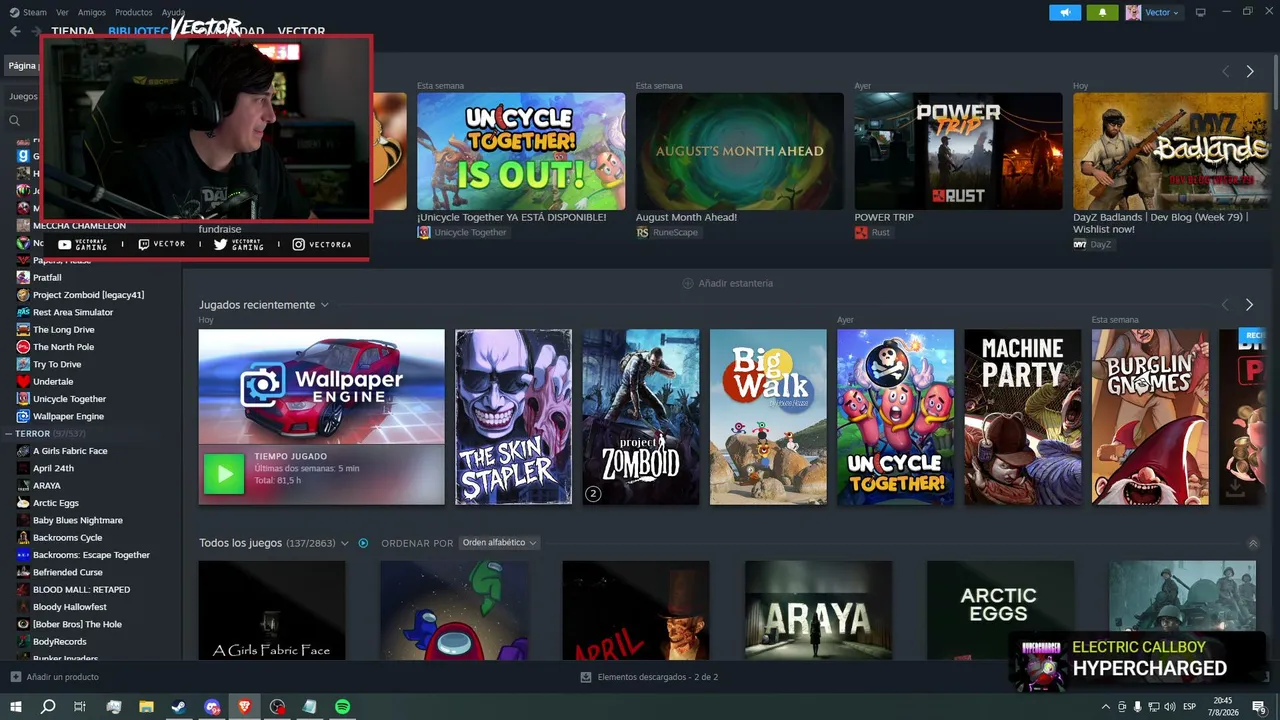Open the Machine Party game cover

pyautogui.click(x=1022, y=417)
